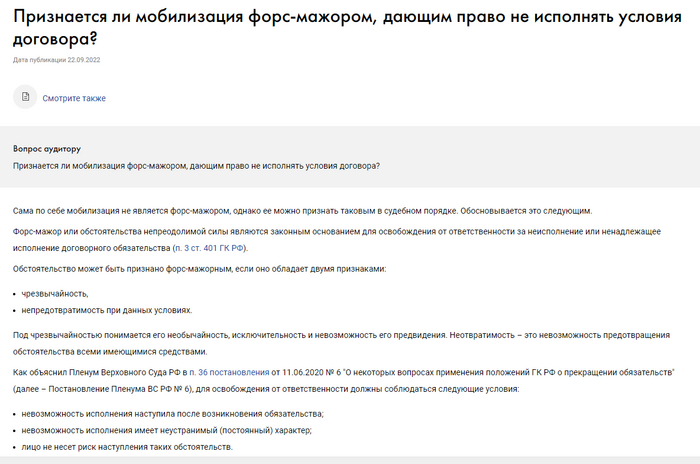Open the Смотрите также link

click(x=74, y=98)
